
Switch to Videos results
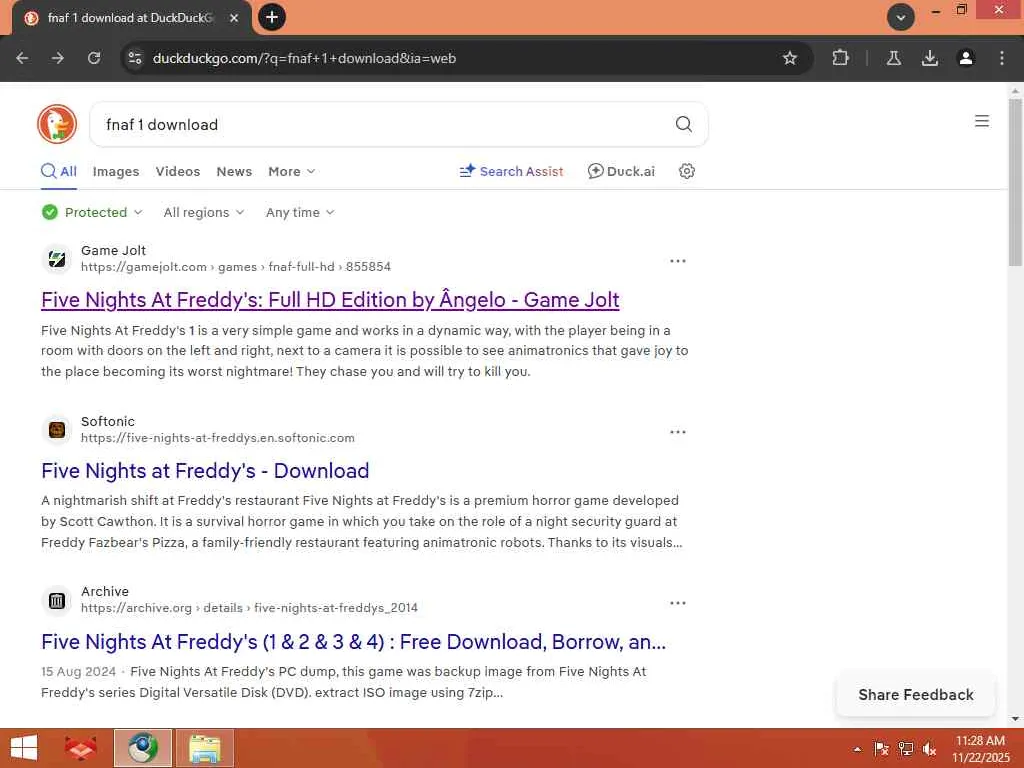(178, 171)
